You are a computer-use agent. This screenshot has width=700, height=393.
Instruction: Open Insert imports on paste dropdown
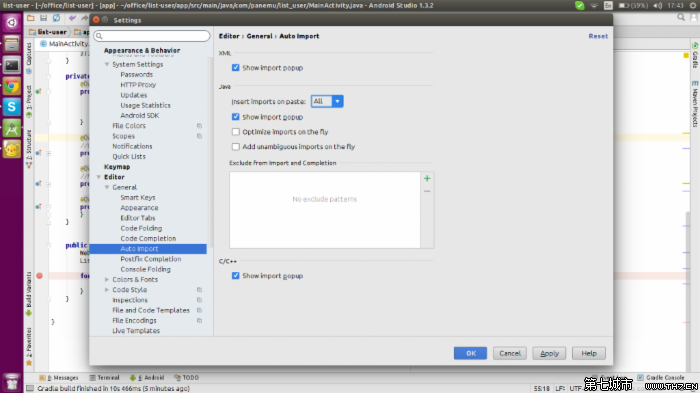click(x=327, y=101)
